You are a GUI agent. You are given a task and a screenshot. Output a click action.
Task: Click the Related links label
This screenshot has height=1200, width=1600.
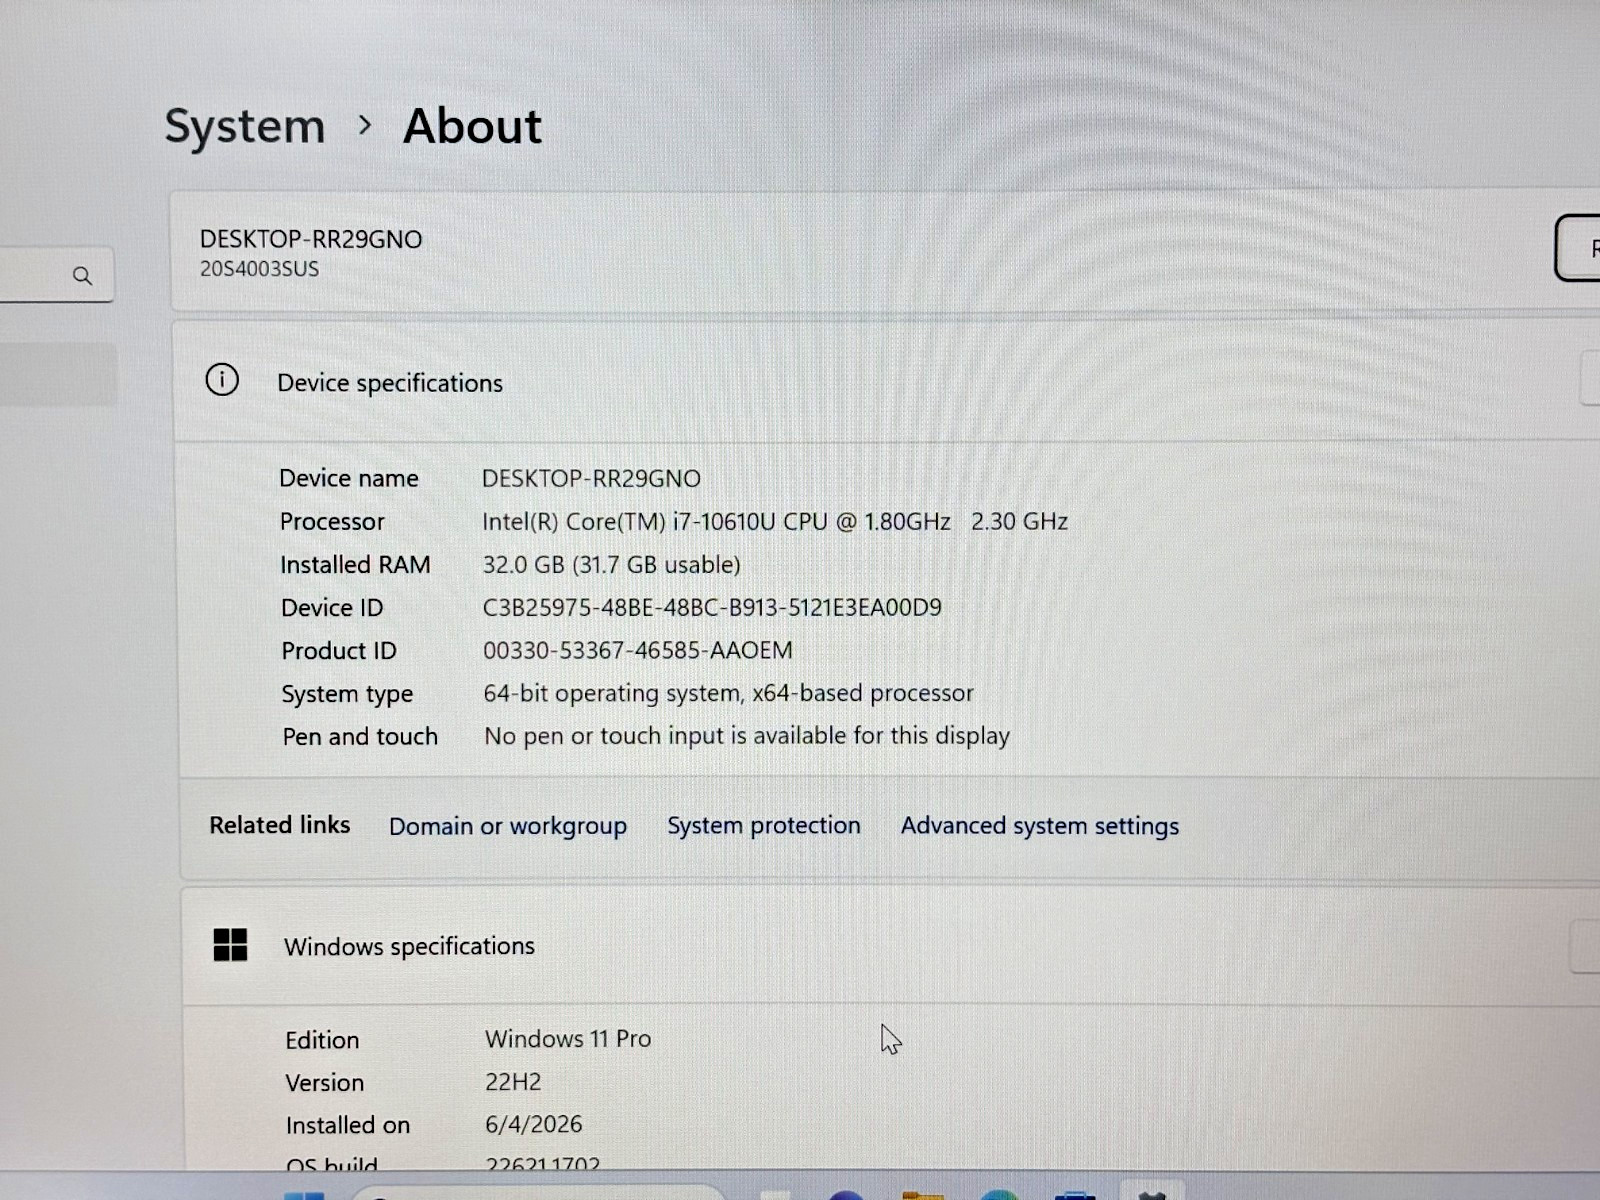pyautogui.click(x=280, y=825)
